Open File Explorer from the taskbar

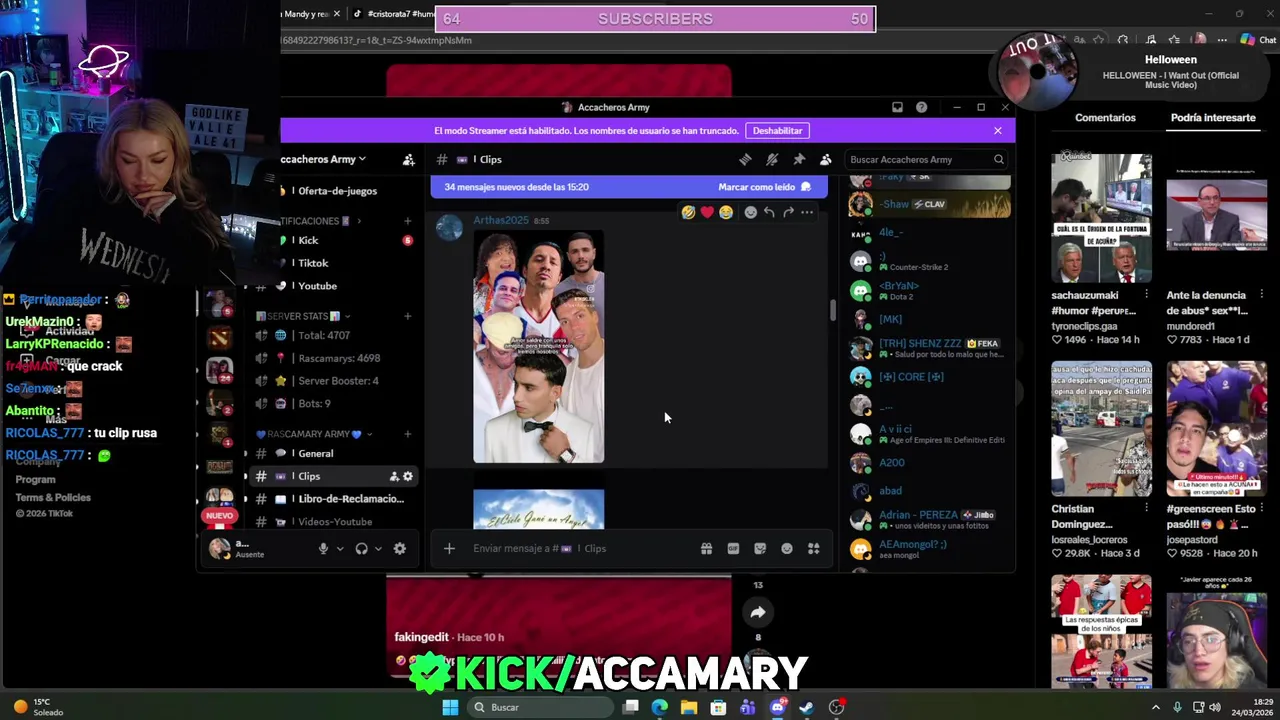click(689, 707)
